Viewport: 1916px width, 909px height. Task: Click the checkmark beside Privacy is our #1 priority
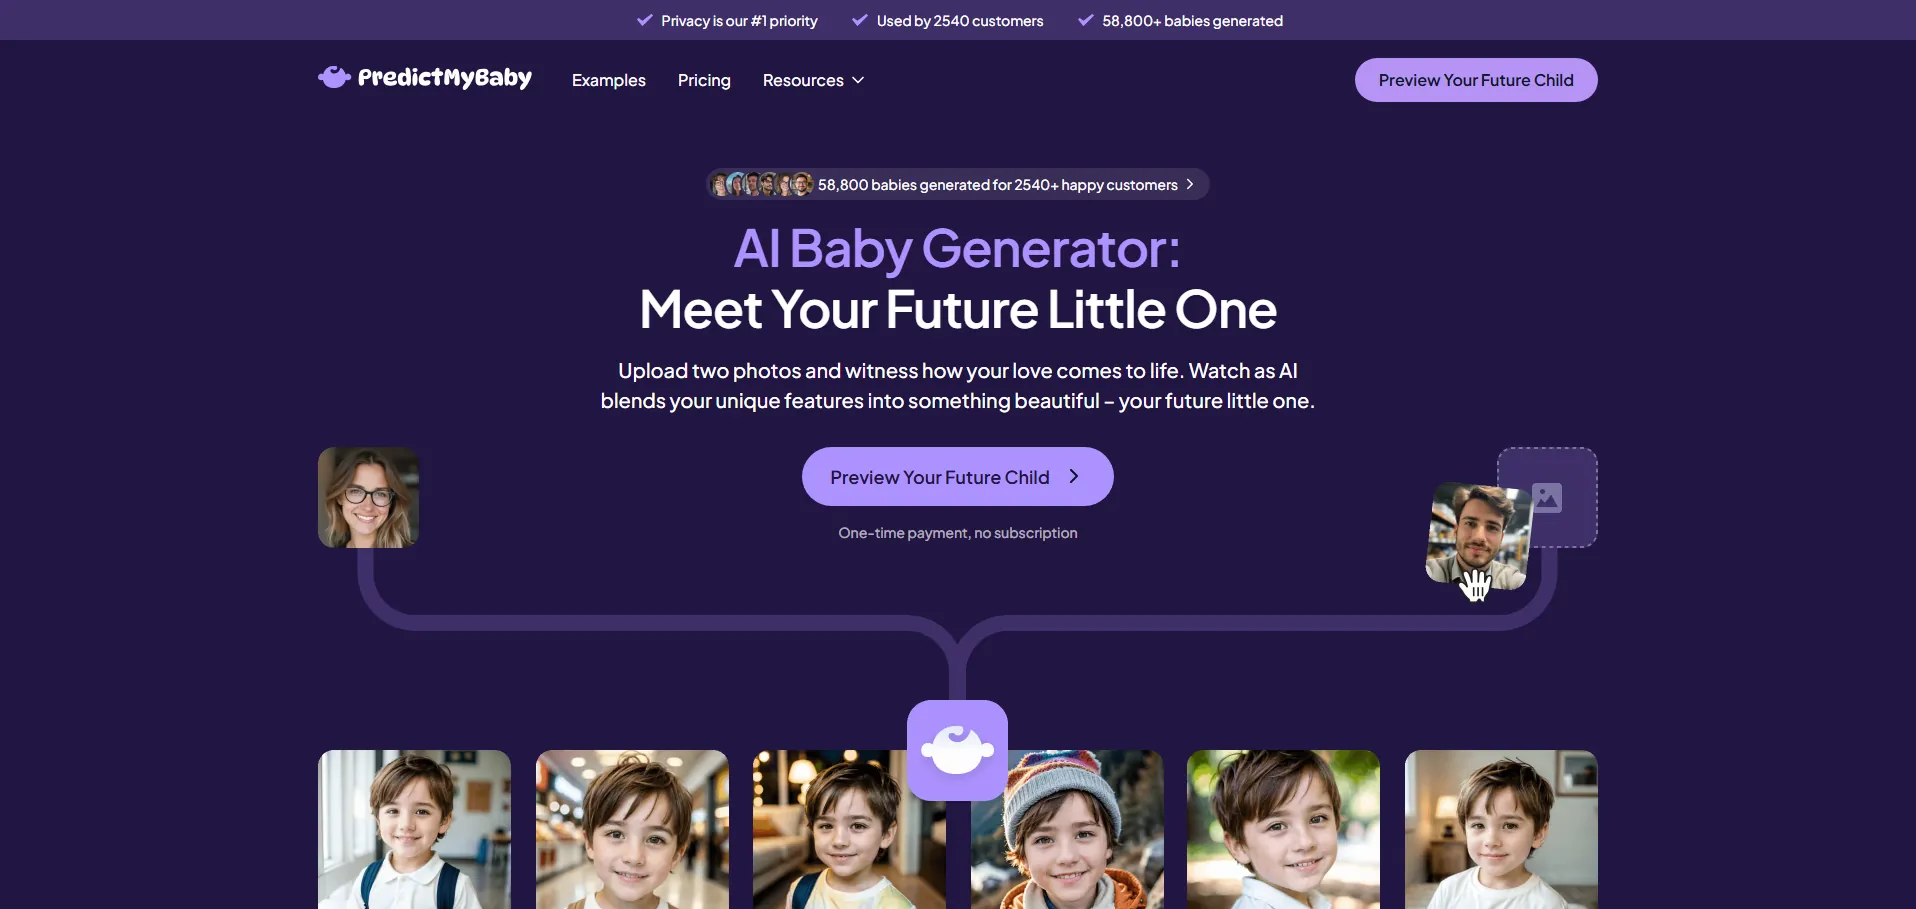coord(645,20)
